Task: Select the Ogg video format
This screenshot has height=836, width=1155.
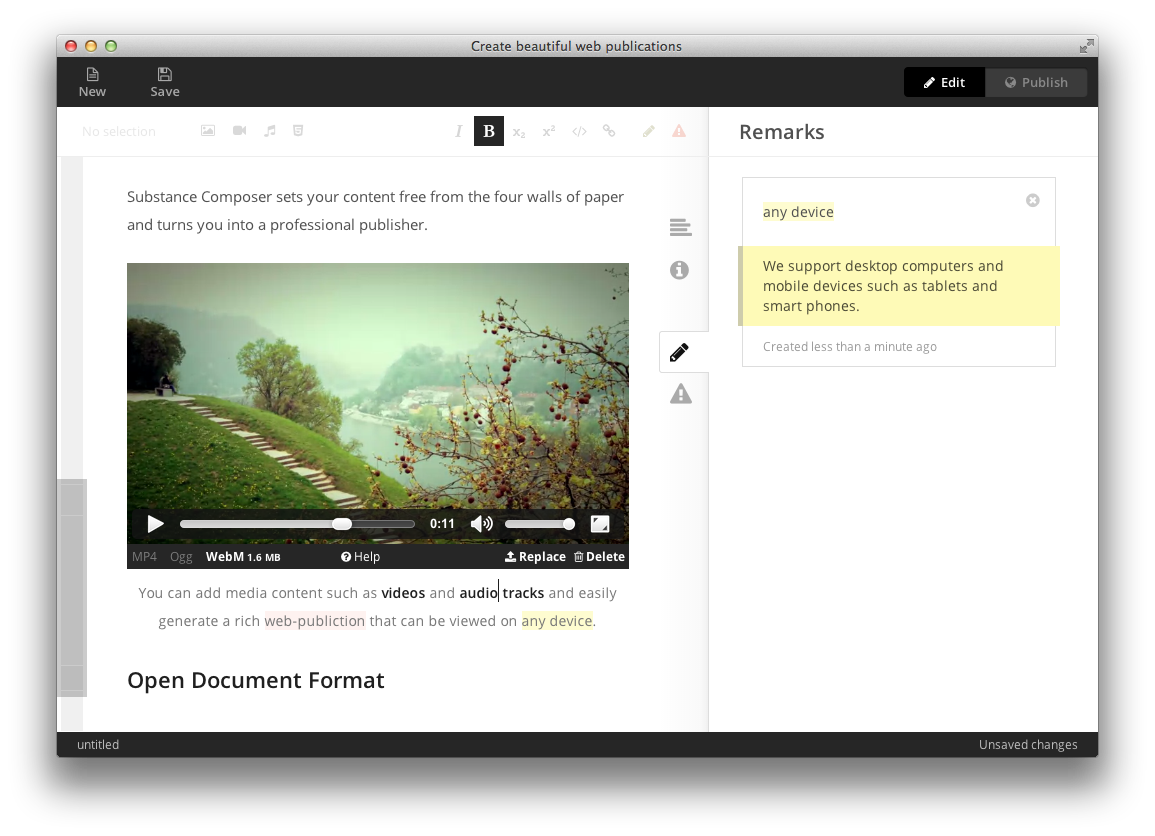Action: [x=181, y=557]
